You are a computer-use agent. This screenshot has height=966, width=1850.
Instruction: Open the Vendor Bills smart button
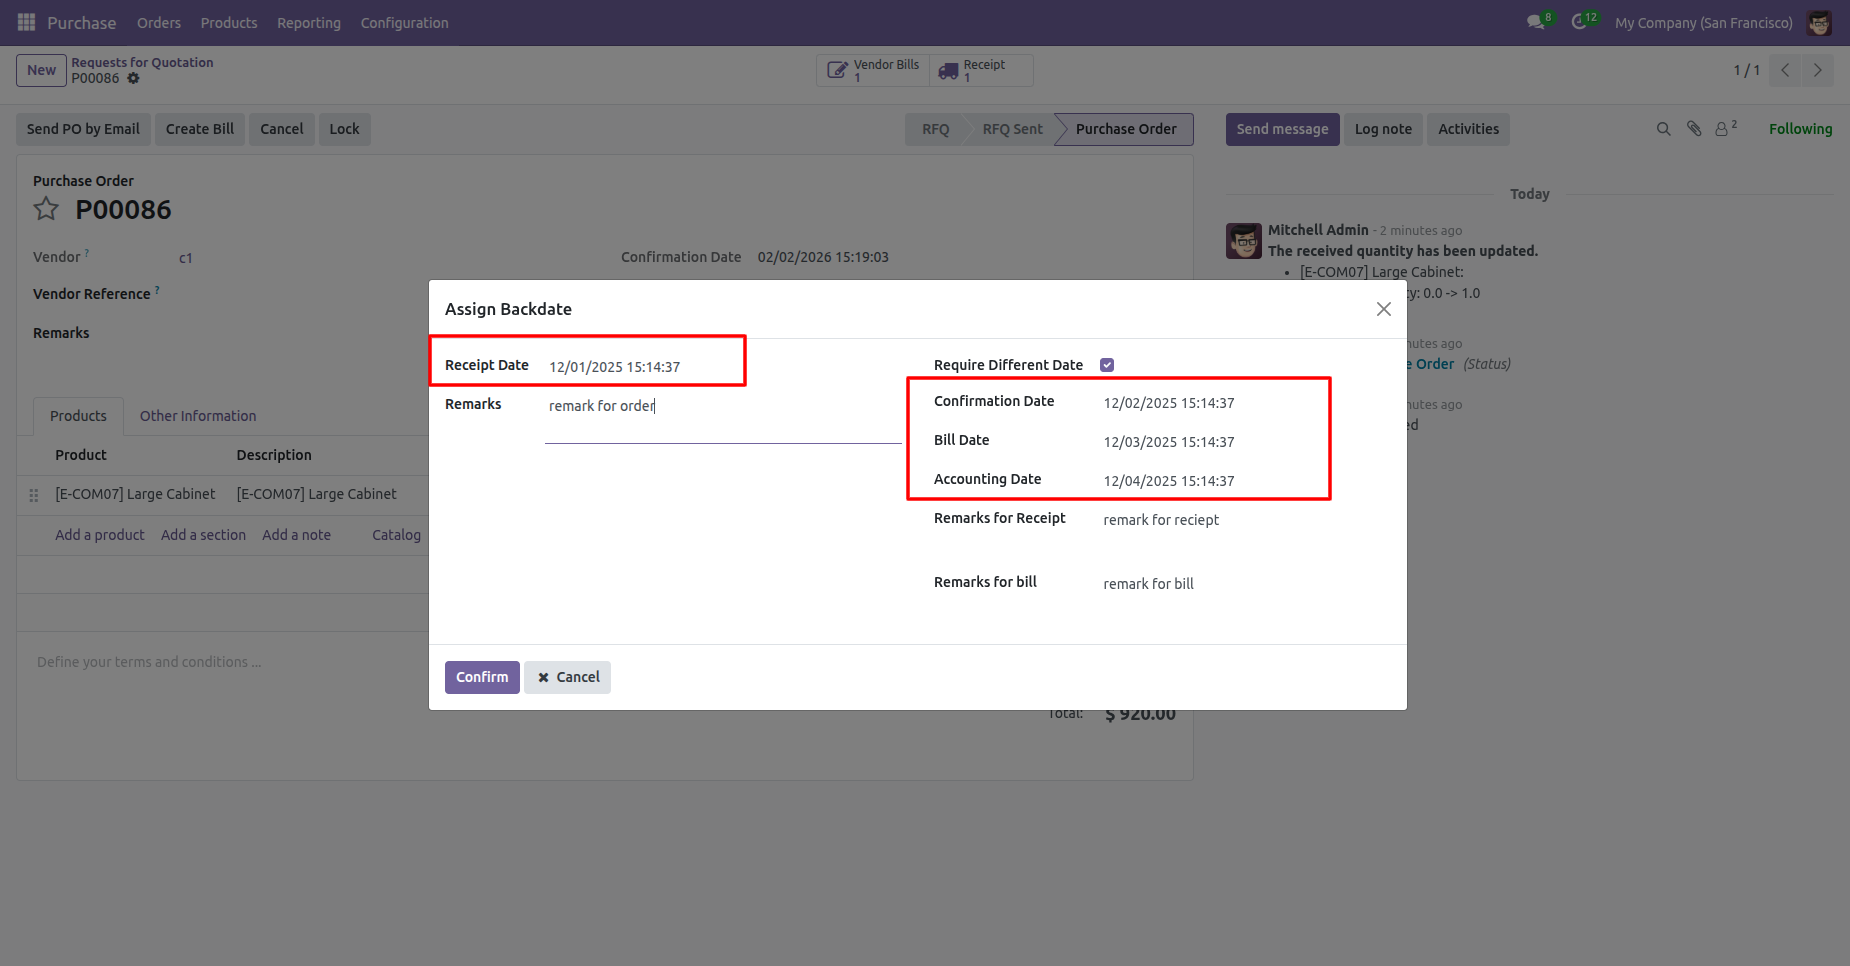click(873, 70)
